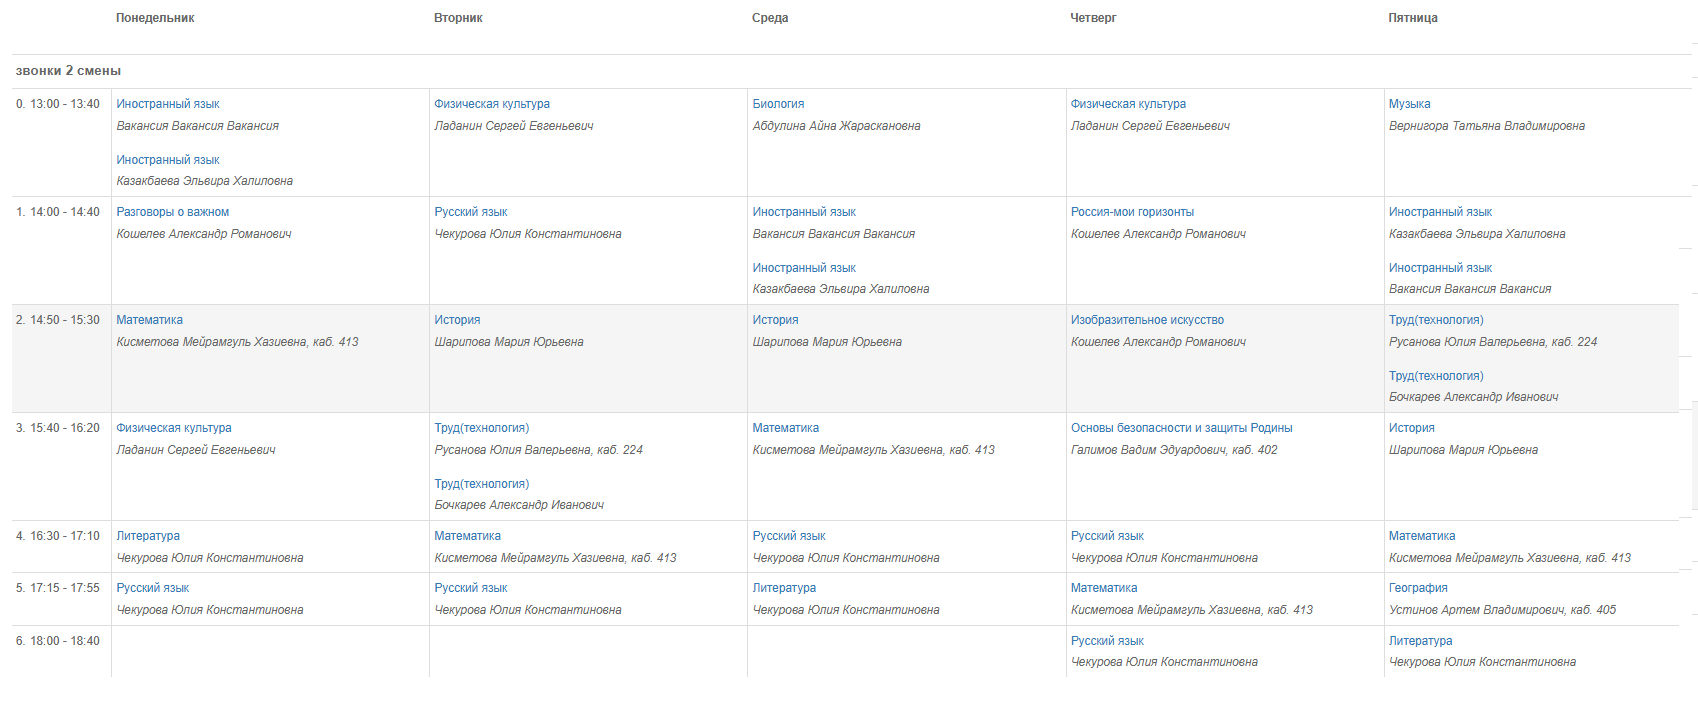Screen dimensions: 1698x720
Task: Click Основы безопасности и защиты Родины
Action: (x=1181, y=428)
